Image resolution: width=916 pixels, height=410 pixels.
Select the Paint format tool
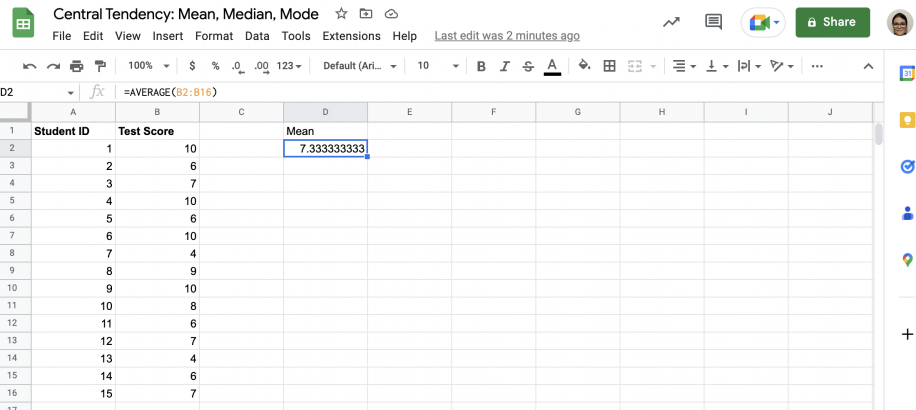point(100,66)
